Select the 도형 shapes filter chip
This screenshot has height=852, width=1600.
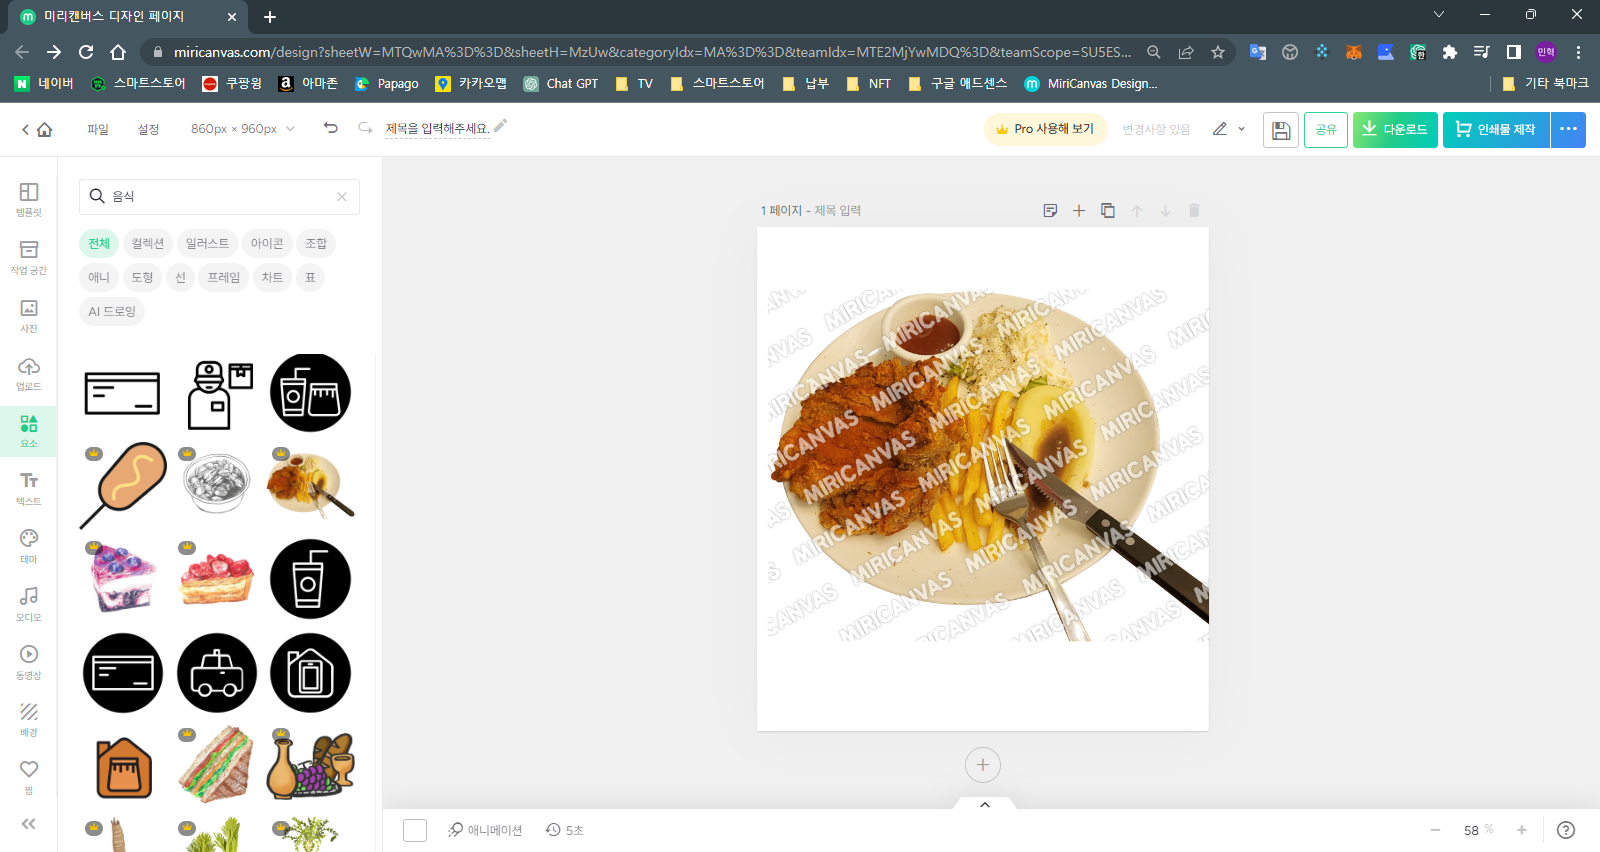(143, 277)
